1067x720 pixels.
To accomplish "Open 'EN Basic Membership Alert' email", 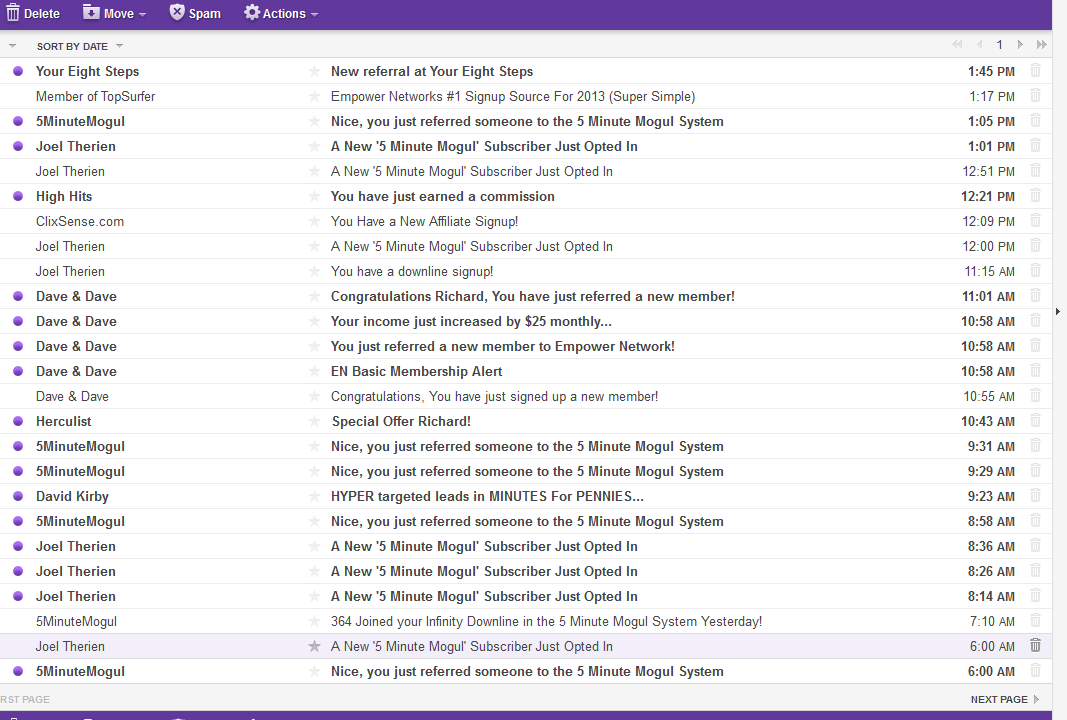I will [416, 371].
